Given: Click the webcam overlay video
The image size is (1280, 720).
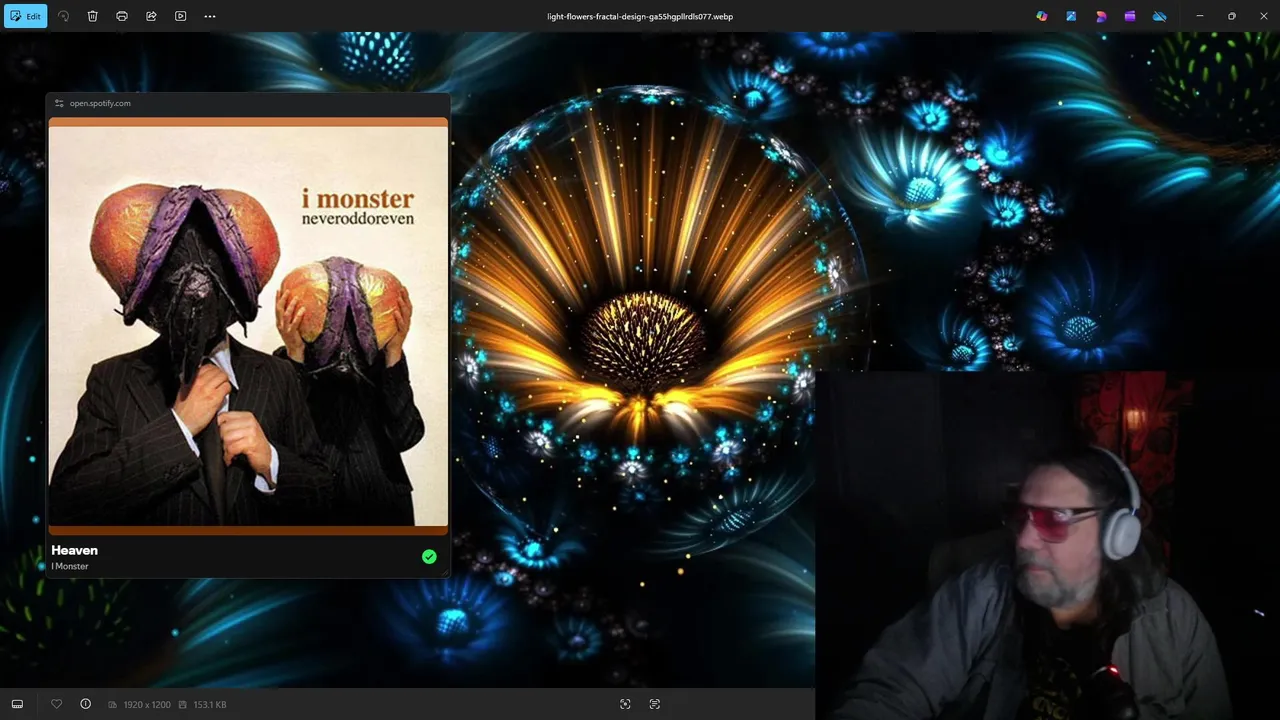Looking at the screenshot, I should 1047,545.
